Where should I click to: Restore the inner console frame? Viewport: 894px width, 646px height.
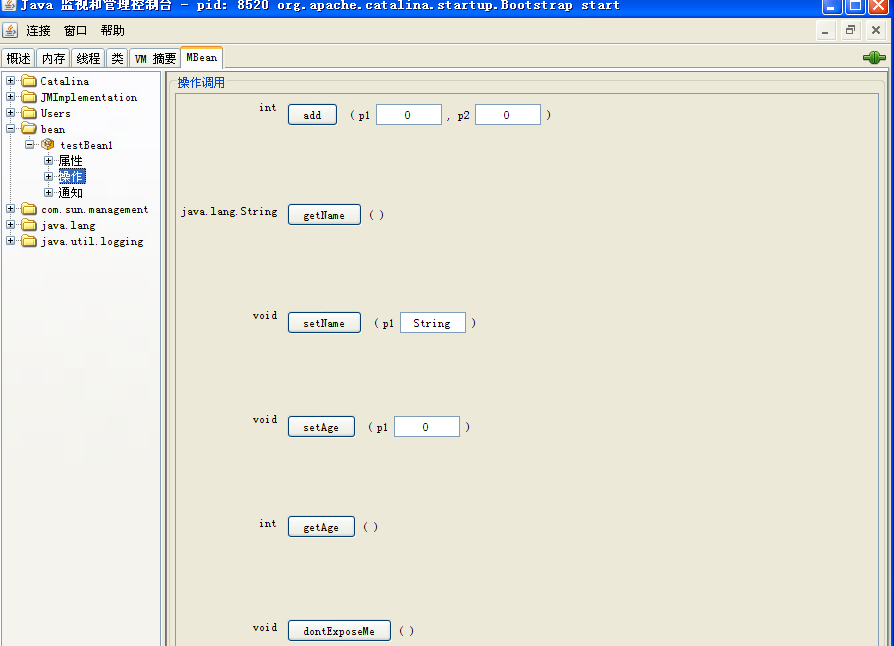coord(850,30)
